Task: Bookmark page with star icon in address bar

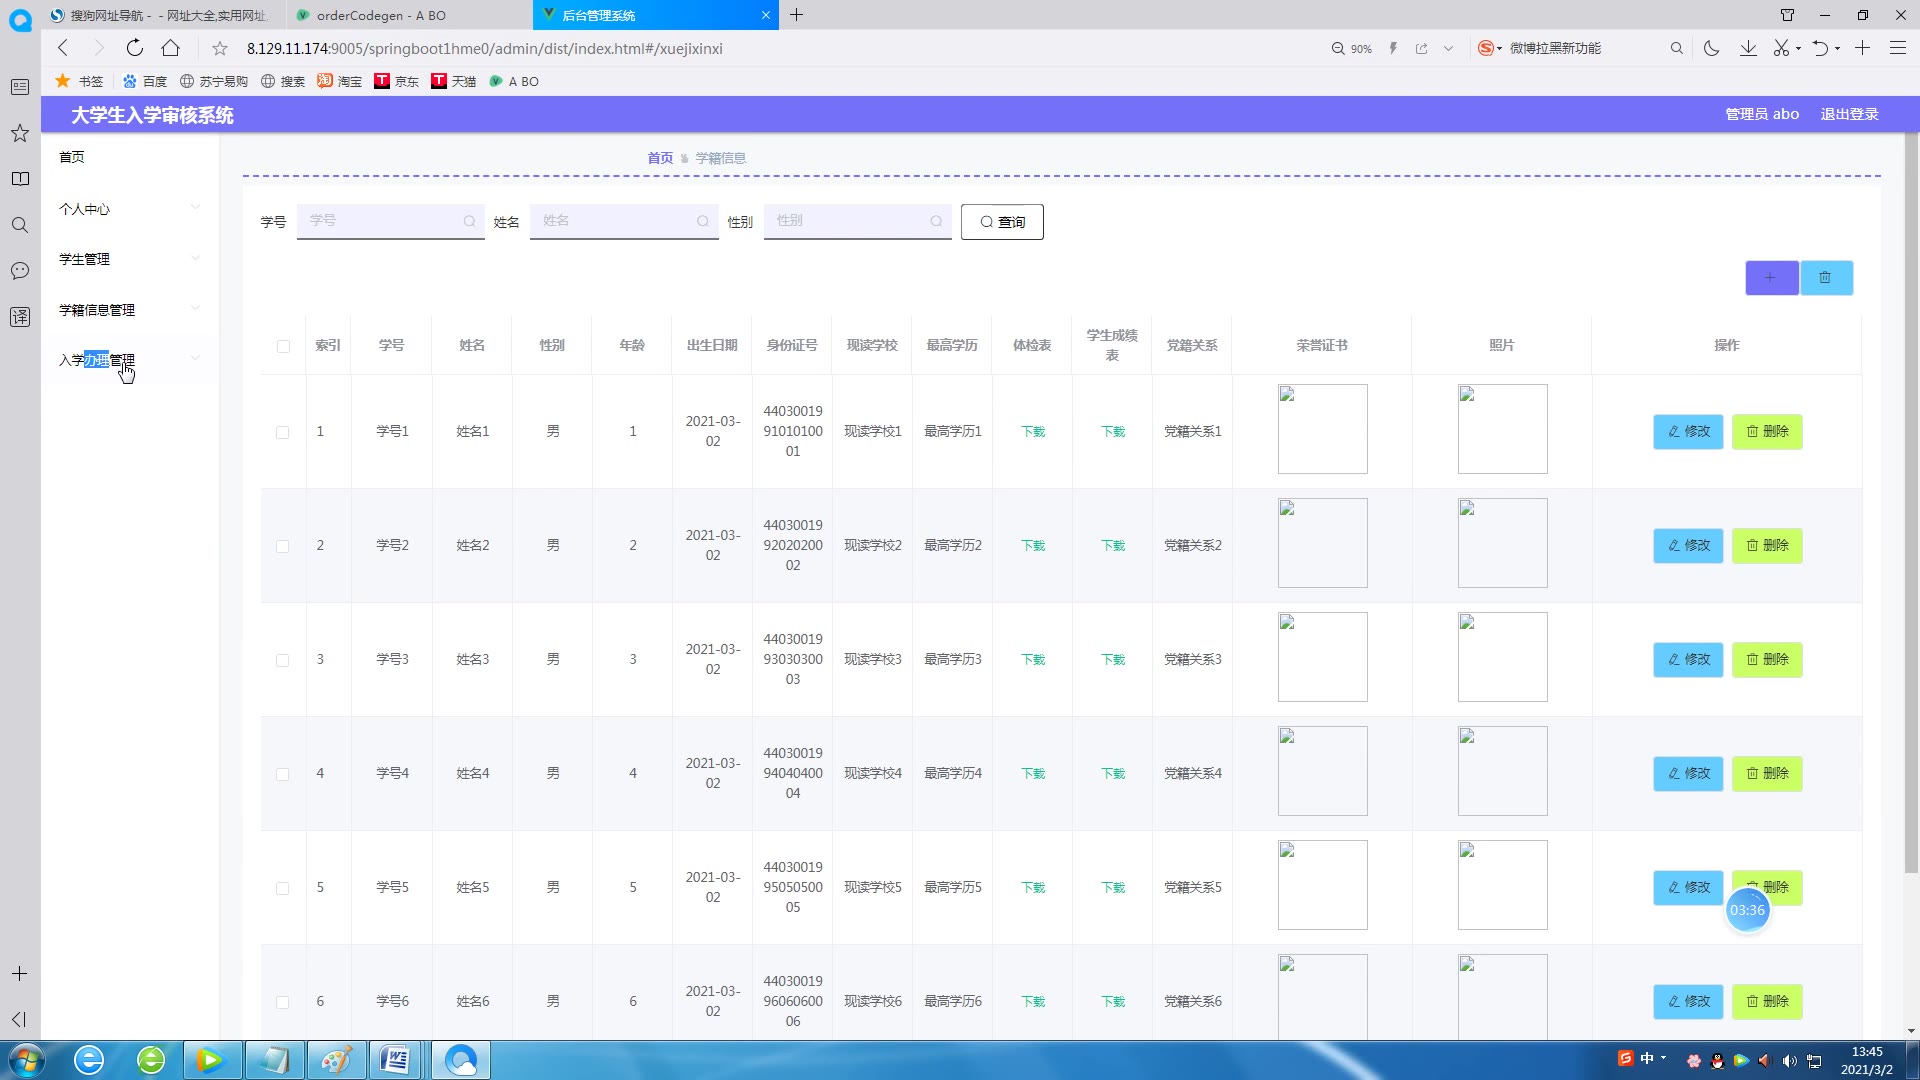Action: 220,48
